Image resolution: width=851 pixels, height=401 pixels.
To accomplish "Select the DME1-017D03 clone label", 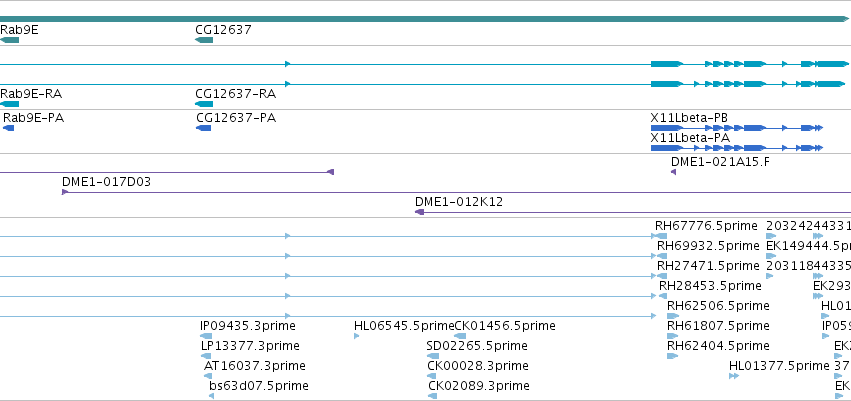I will point(106,182).
